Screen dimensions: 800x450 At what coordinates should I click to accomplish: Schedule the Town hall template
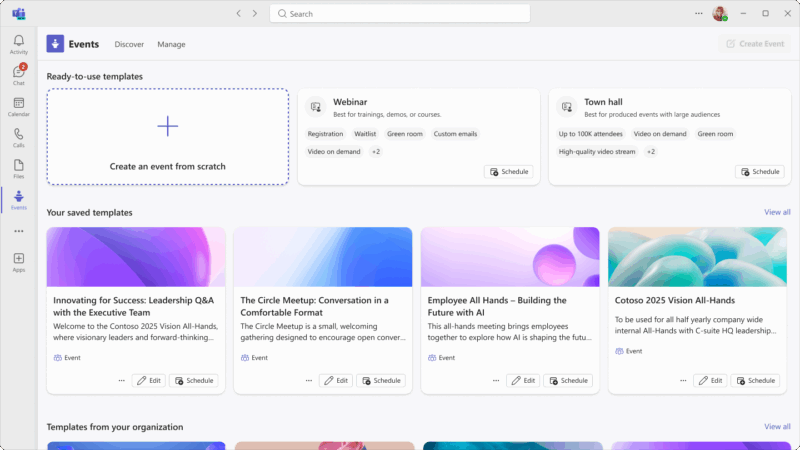[x=759, y=172]
